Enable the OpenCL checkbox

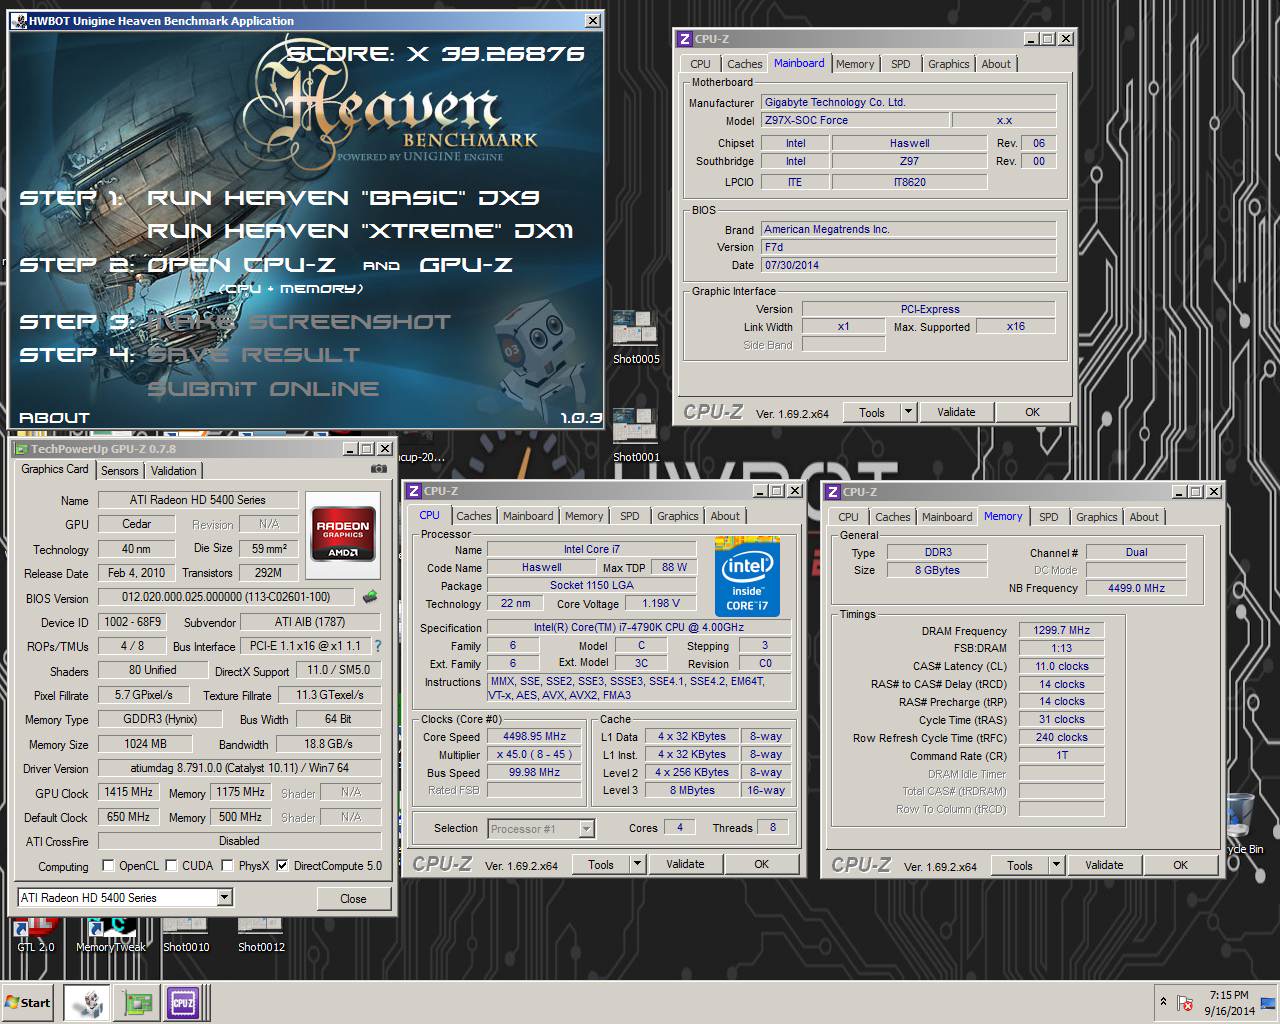pyautogui.click(x=108, y=866)
